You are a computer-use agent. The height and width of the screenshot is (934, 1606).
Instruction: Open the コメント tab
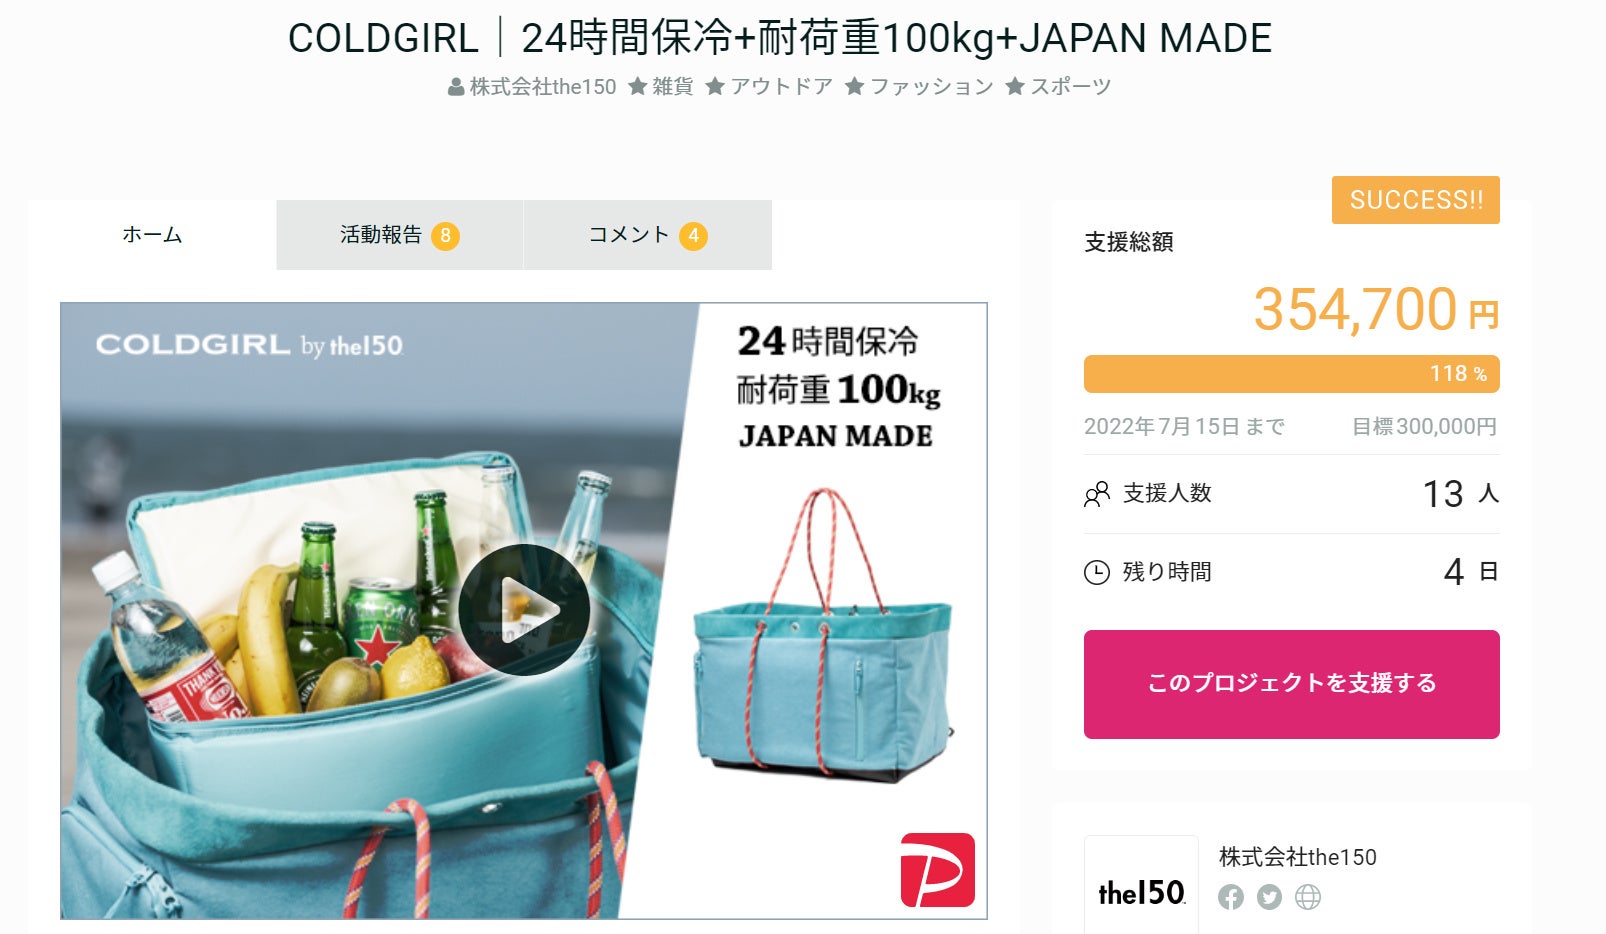click(648, 235)
